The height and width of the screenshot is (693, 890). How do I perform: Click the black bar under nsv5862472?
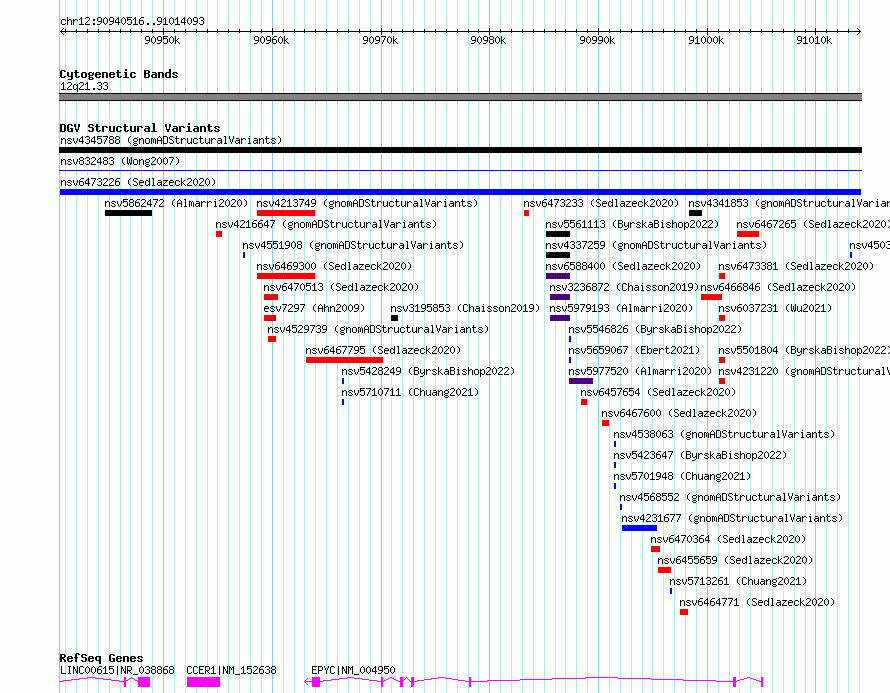point(128,213)
